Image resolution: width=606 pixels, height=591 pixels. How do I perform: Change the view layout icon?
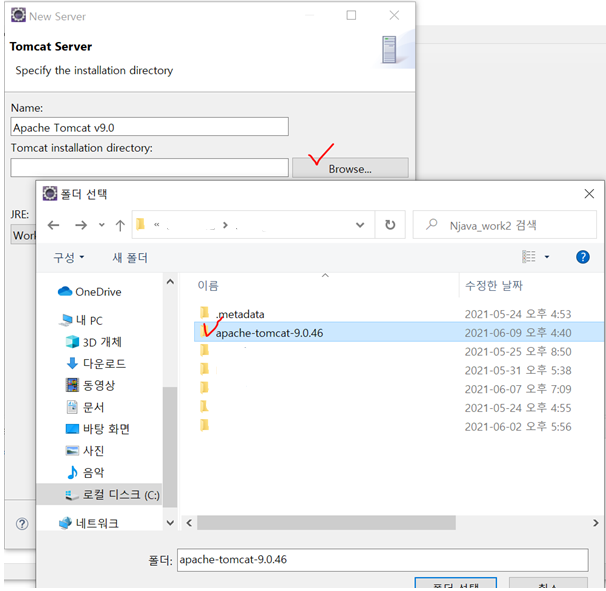tap(529, 257)
